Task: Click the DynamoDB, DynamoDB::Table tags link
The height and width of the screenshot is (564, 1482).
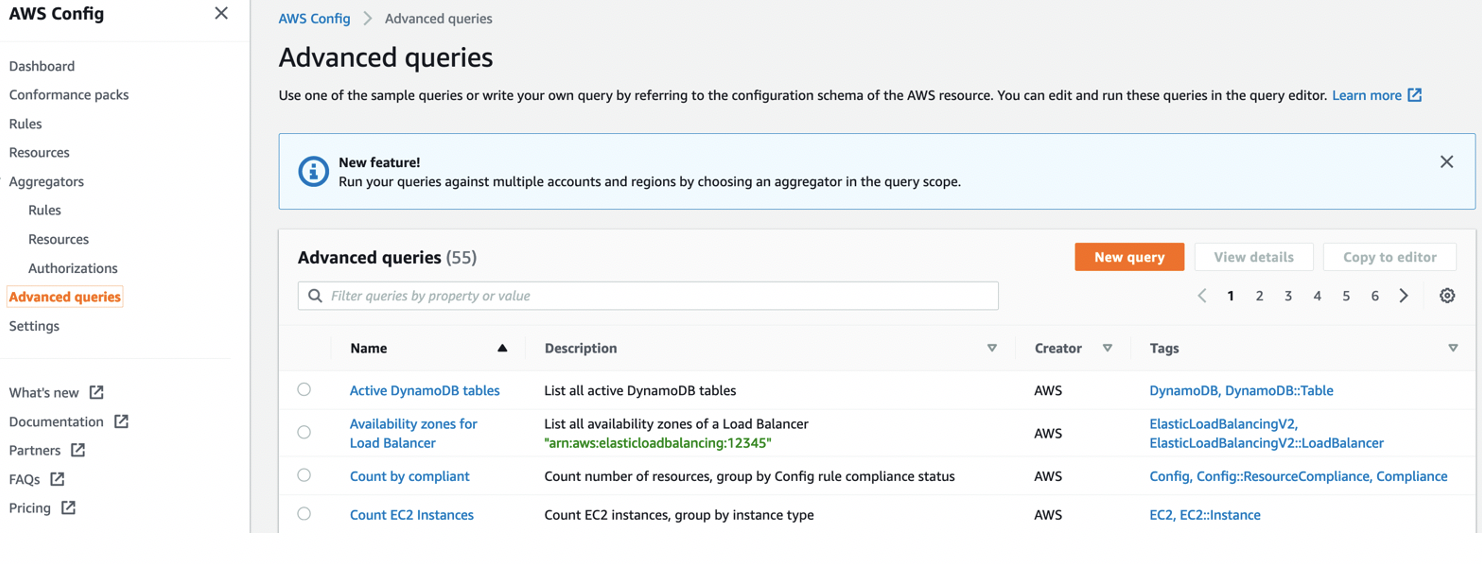Action: (x=1241, y=390)
